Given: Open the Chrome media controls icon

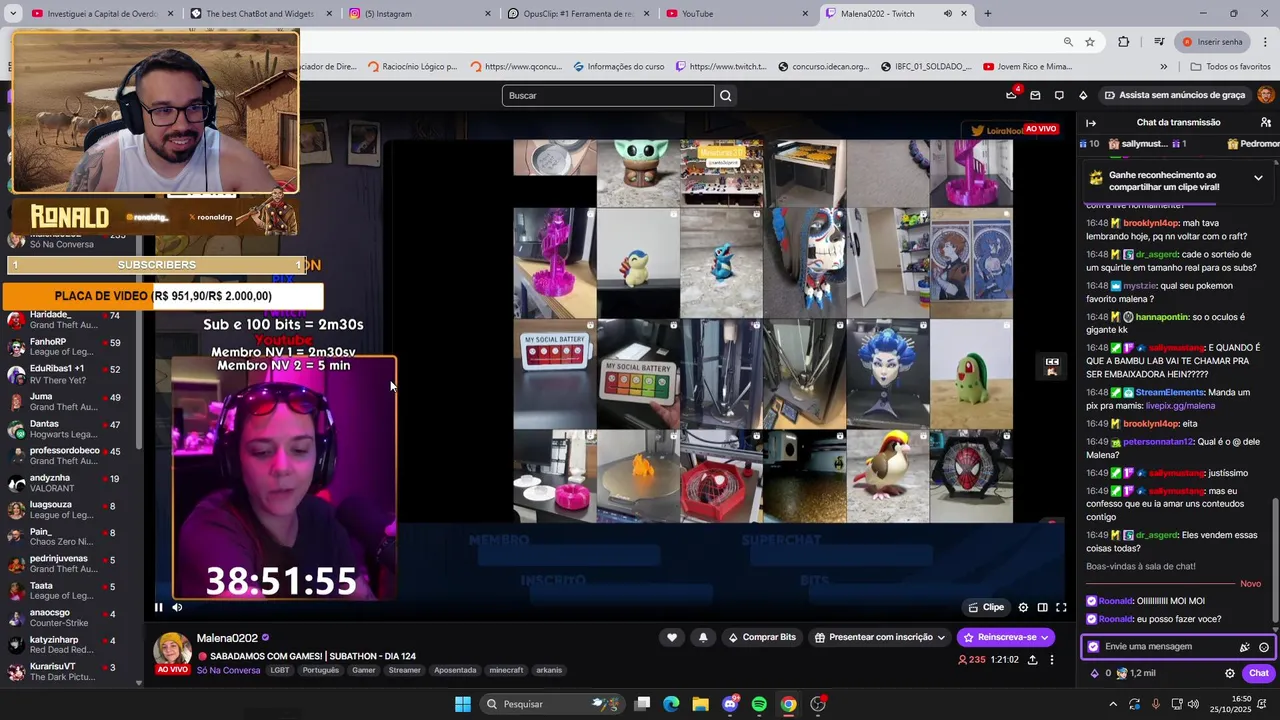Looking at the screenshot, I should [1158, 42].
